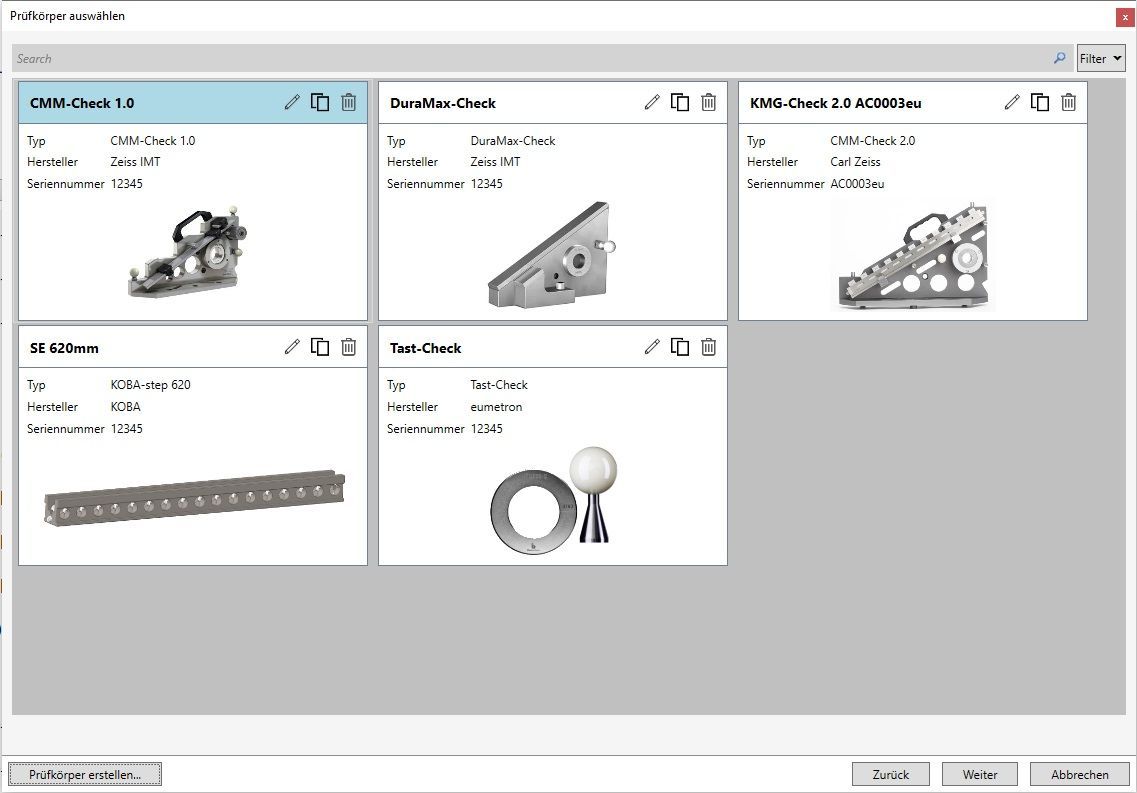Click the Search input field

[x=530, y=59]
